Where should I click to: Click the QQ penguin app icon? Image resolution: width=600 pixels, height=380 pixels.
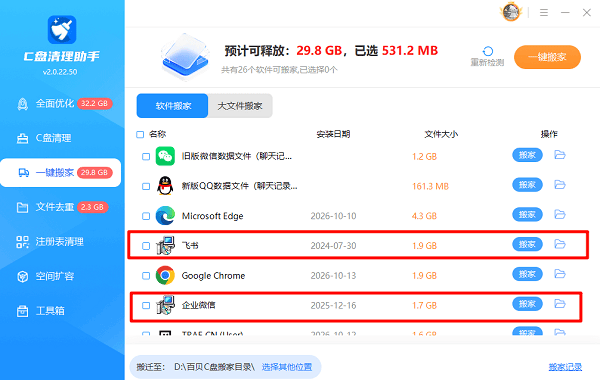(x=165, y=186)
